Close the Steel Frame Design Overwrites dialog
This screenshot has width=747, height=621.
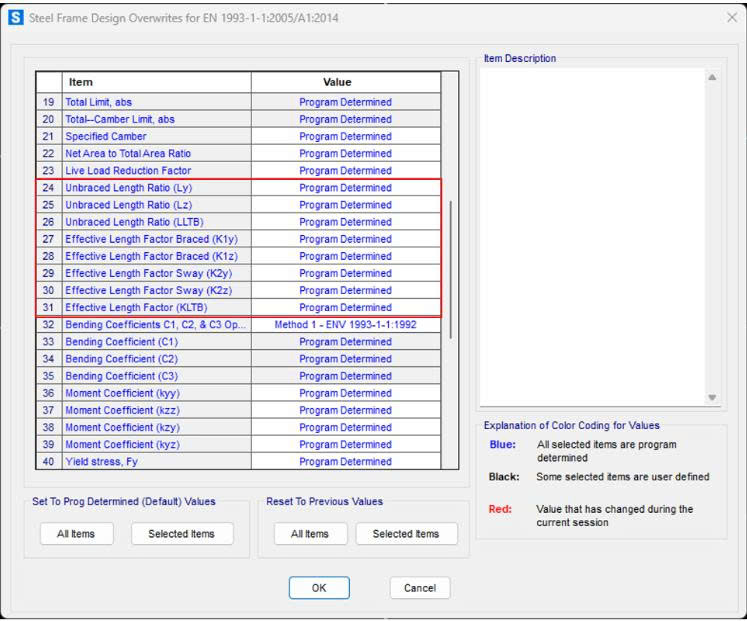(x=730, y=19)
